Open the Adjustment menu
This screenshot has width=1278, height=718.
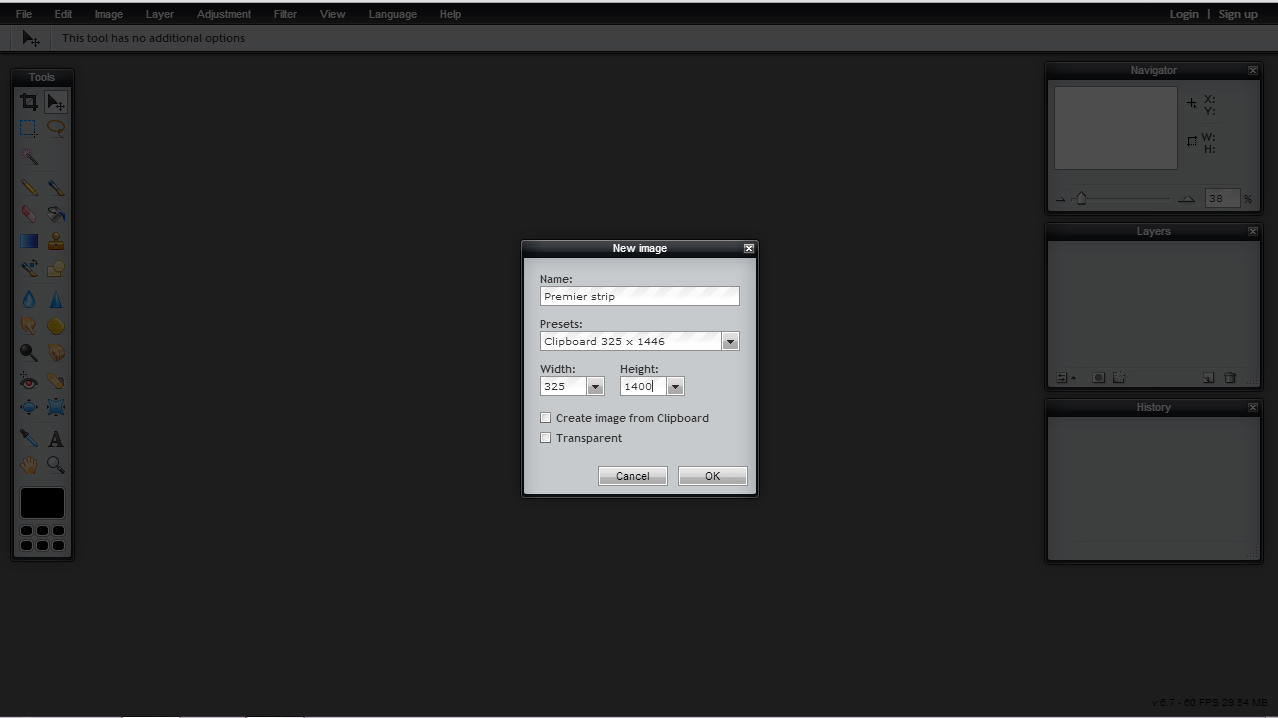coord(224,14)
